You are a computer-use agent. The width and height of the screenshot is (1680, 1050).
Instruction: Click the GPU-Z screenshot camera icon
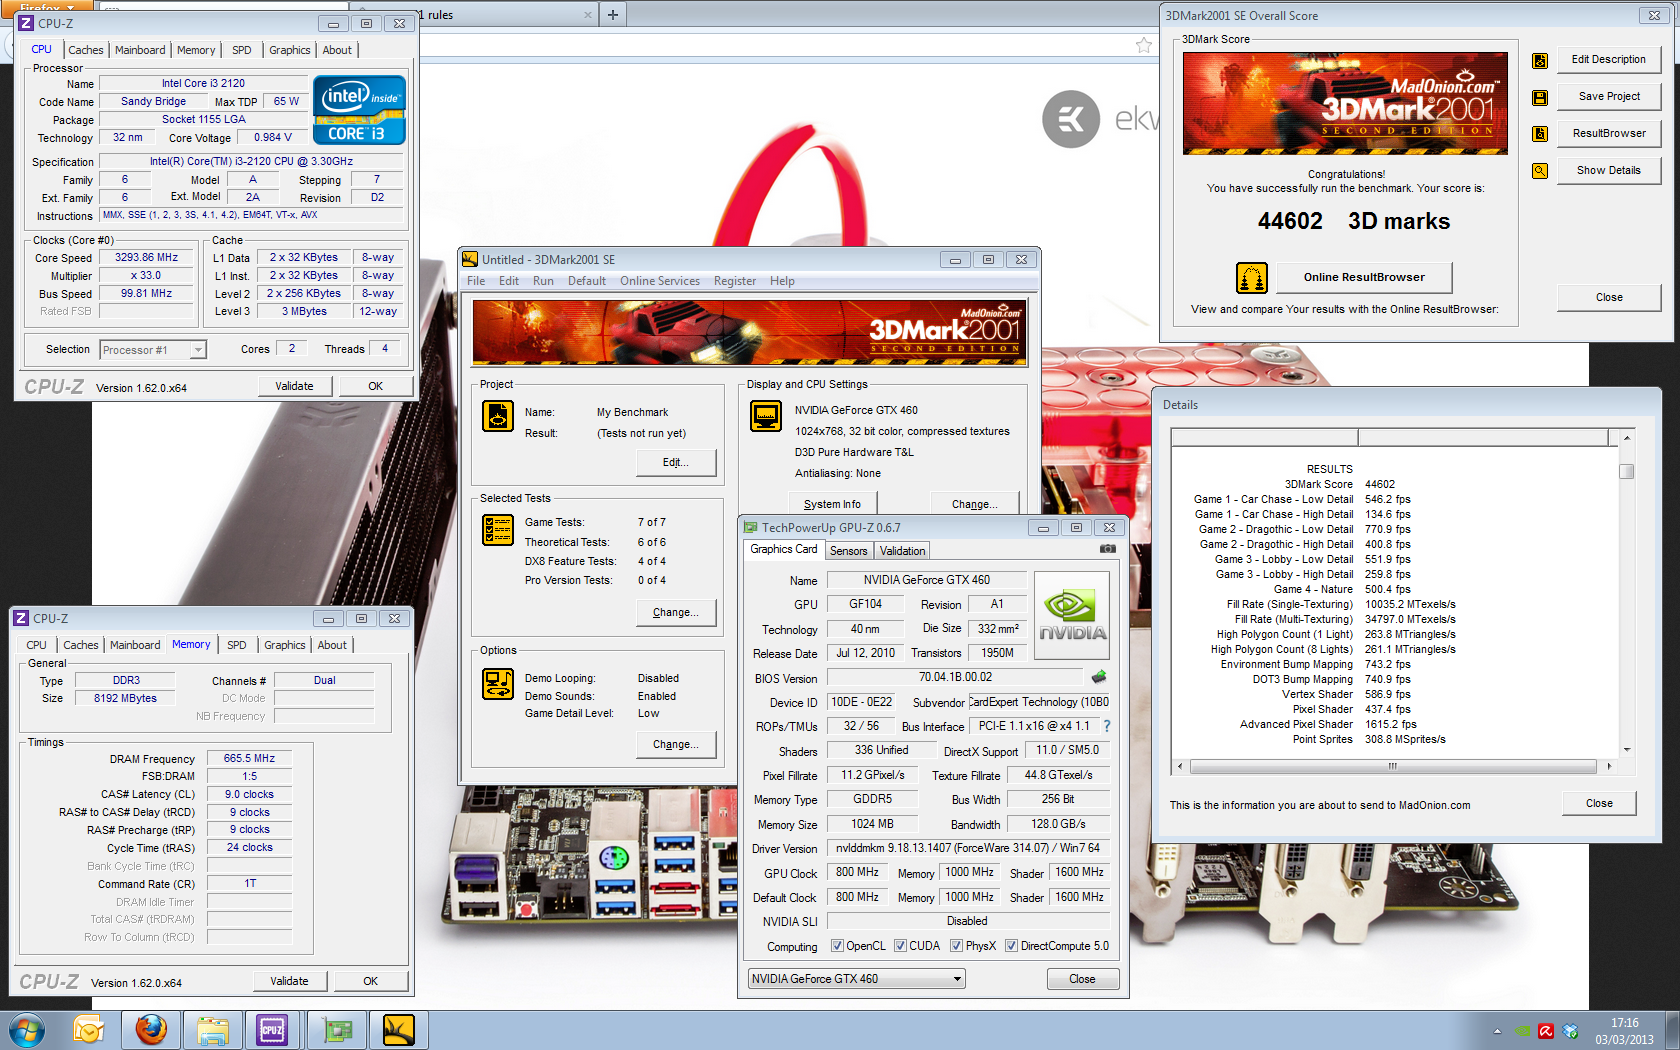(x=1108, y=549)
